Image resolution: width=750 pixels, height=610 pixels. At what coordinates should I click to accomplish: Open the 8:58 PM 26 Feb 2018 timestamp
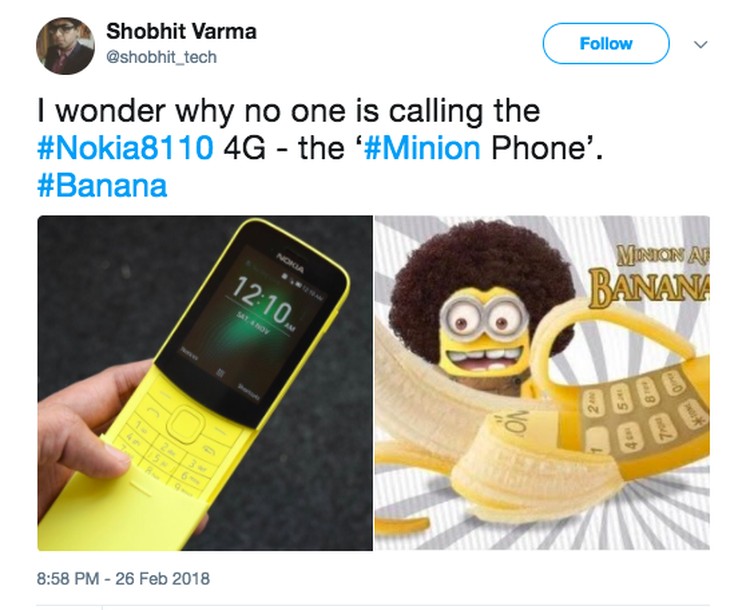coord(123,578)
